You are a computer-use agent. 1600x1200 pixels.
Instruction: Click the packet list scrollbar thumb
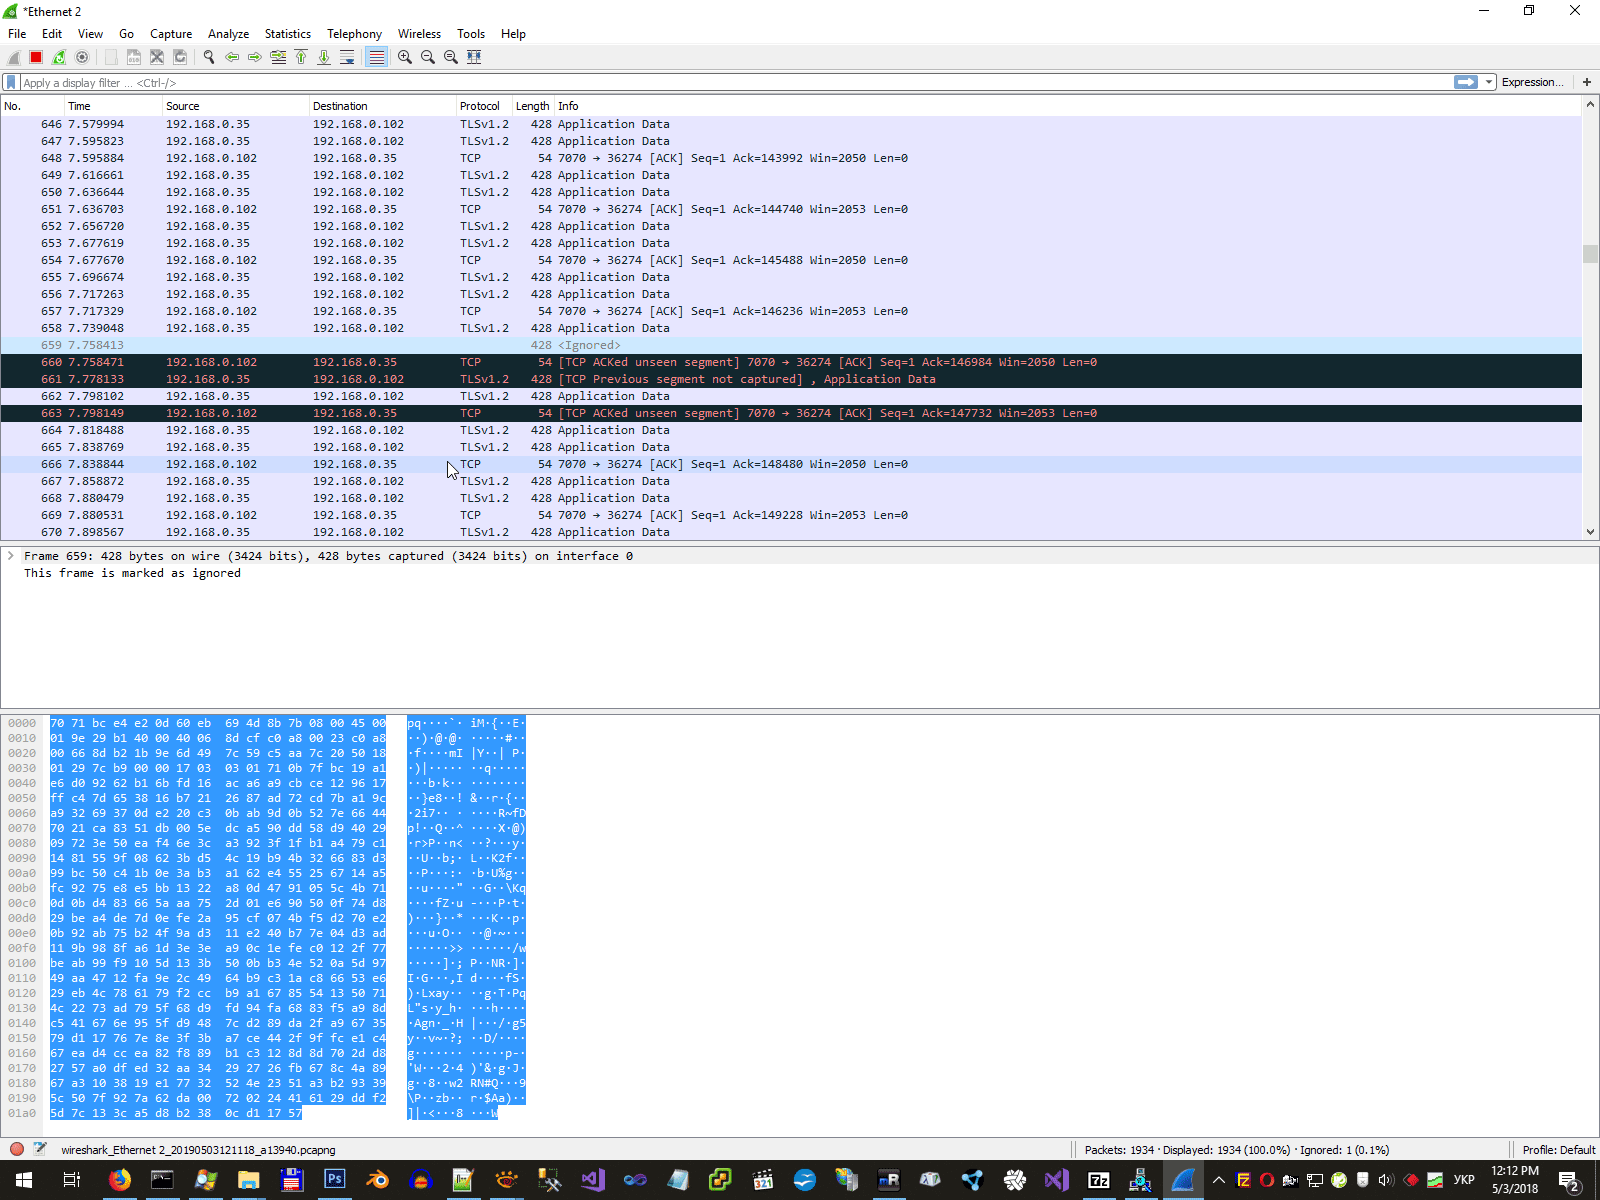[x=1590, y=254]
